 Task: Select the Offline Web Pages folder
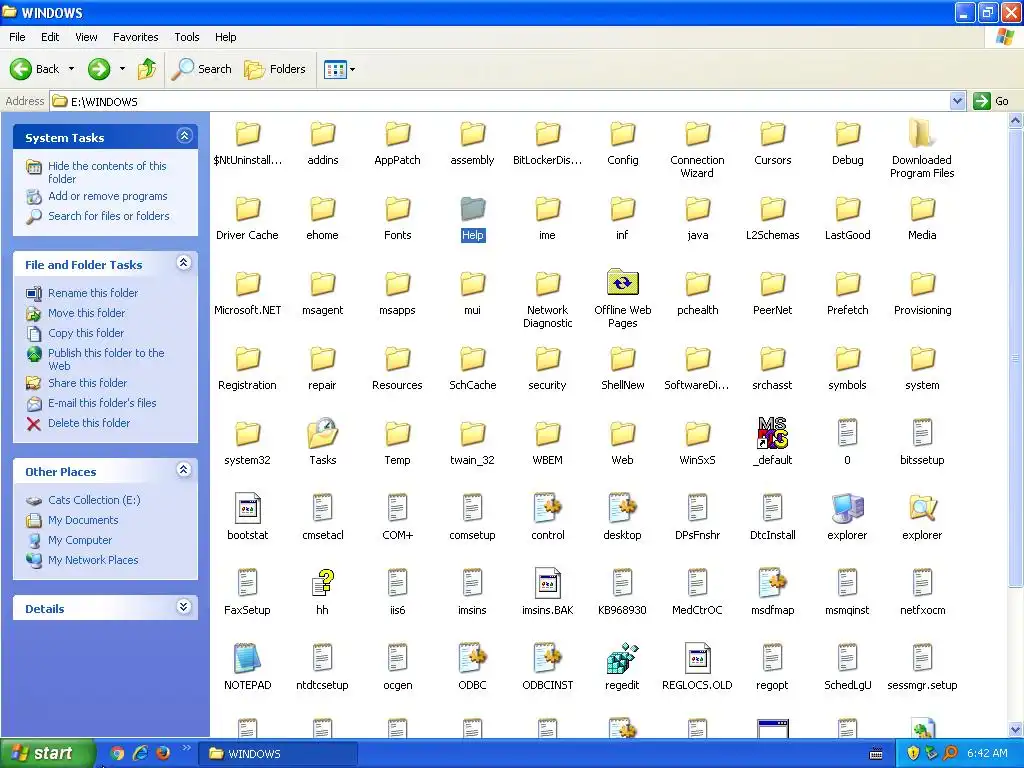622,283
